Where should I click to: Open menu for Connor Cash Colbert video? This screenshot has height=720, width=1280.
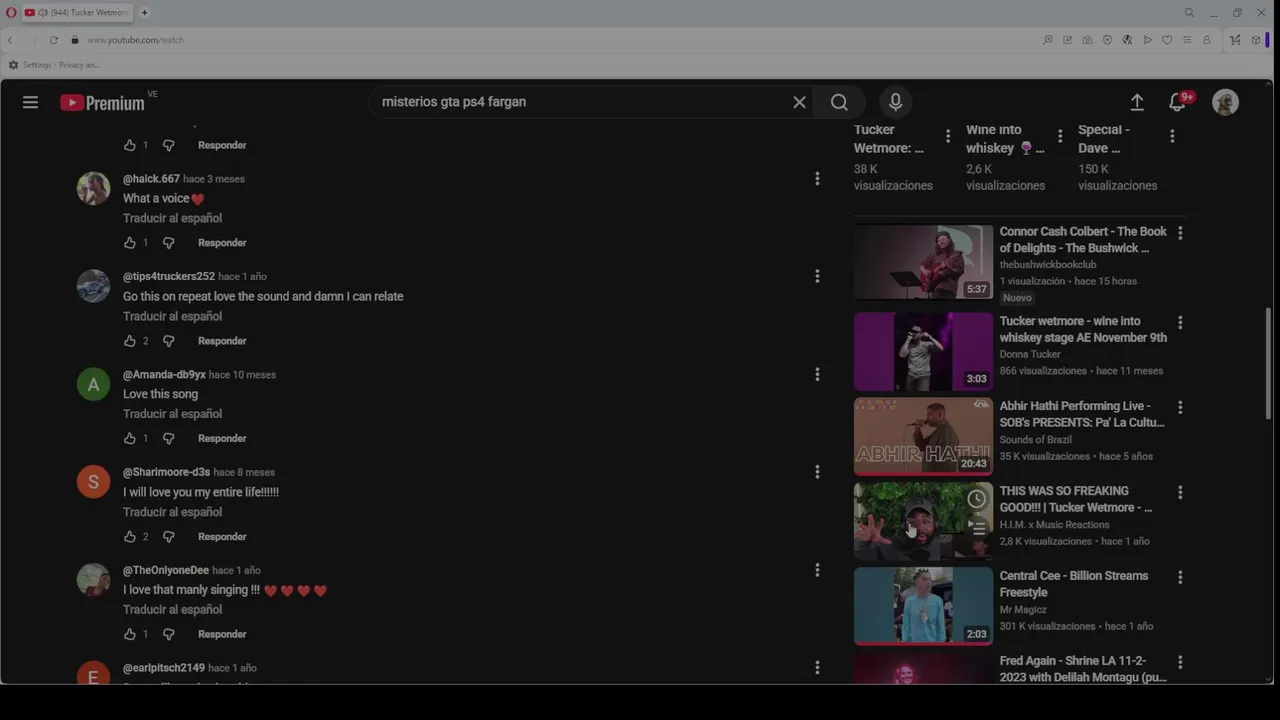click(x=1180, y=233)
